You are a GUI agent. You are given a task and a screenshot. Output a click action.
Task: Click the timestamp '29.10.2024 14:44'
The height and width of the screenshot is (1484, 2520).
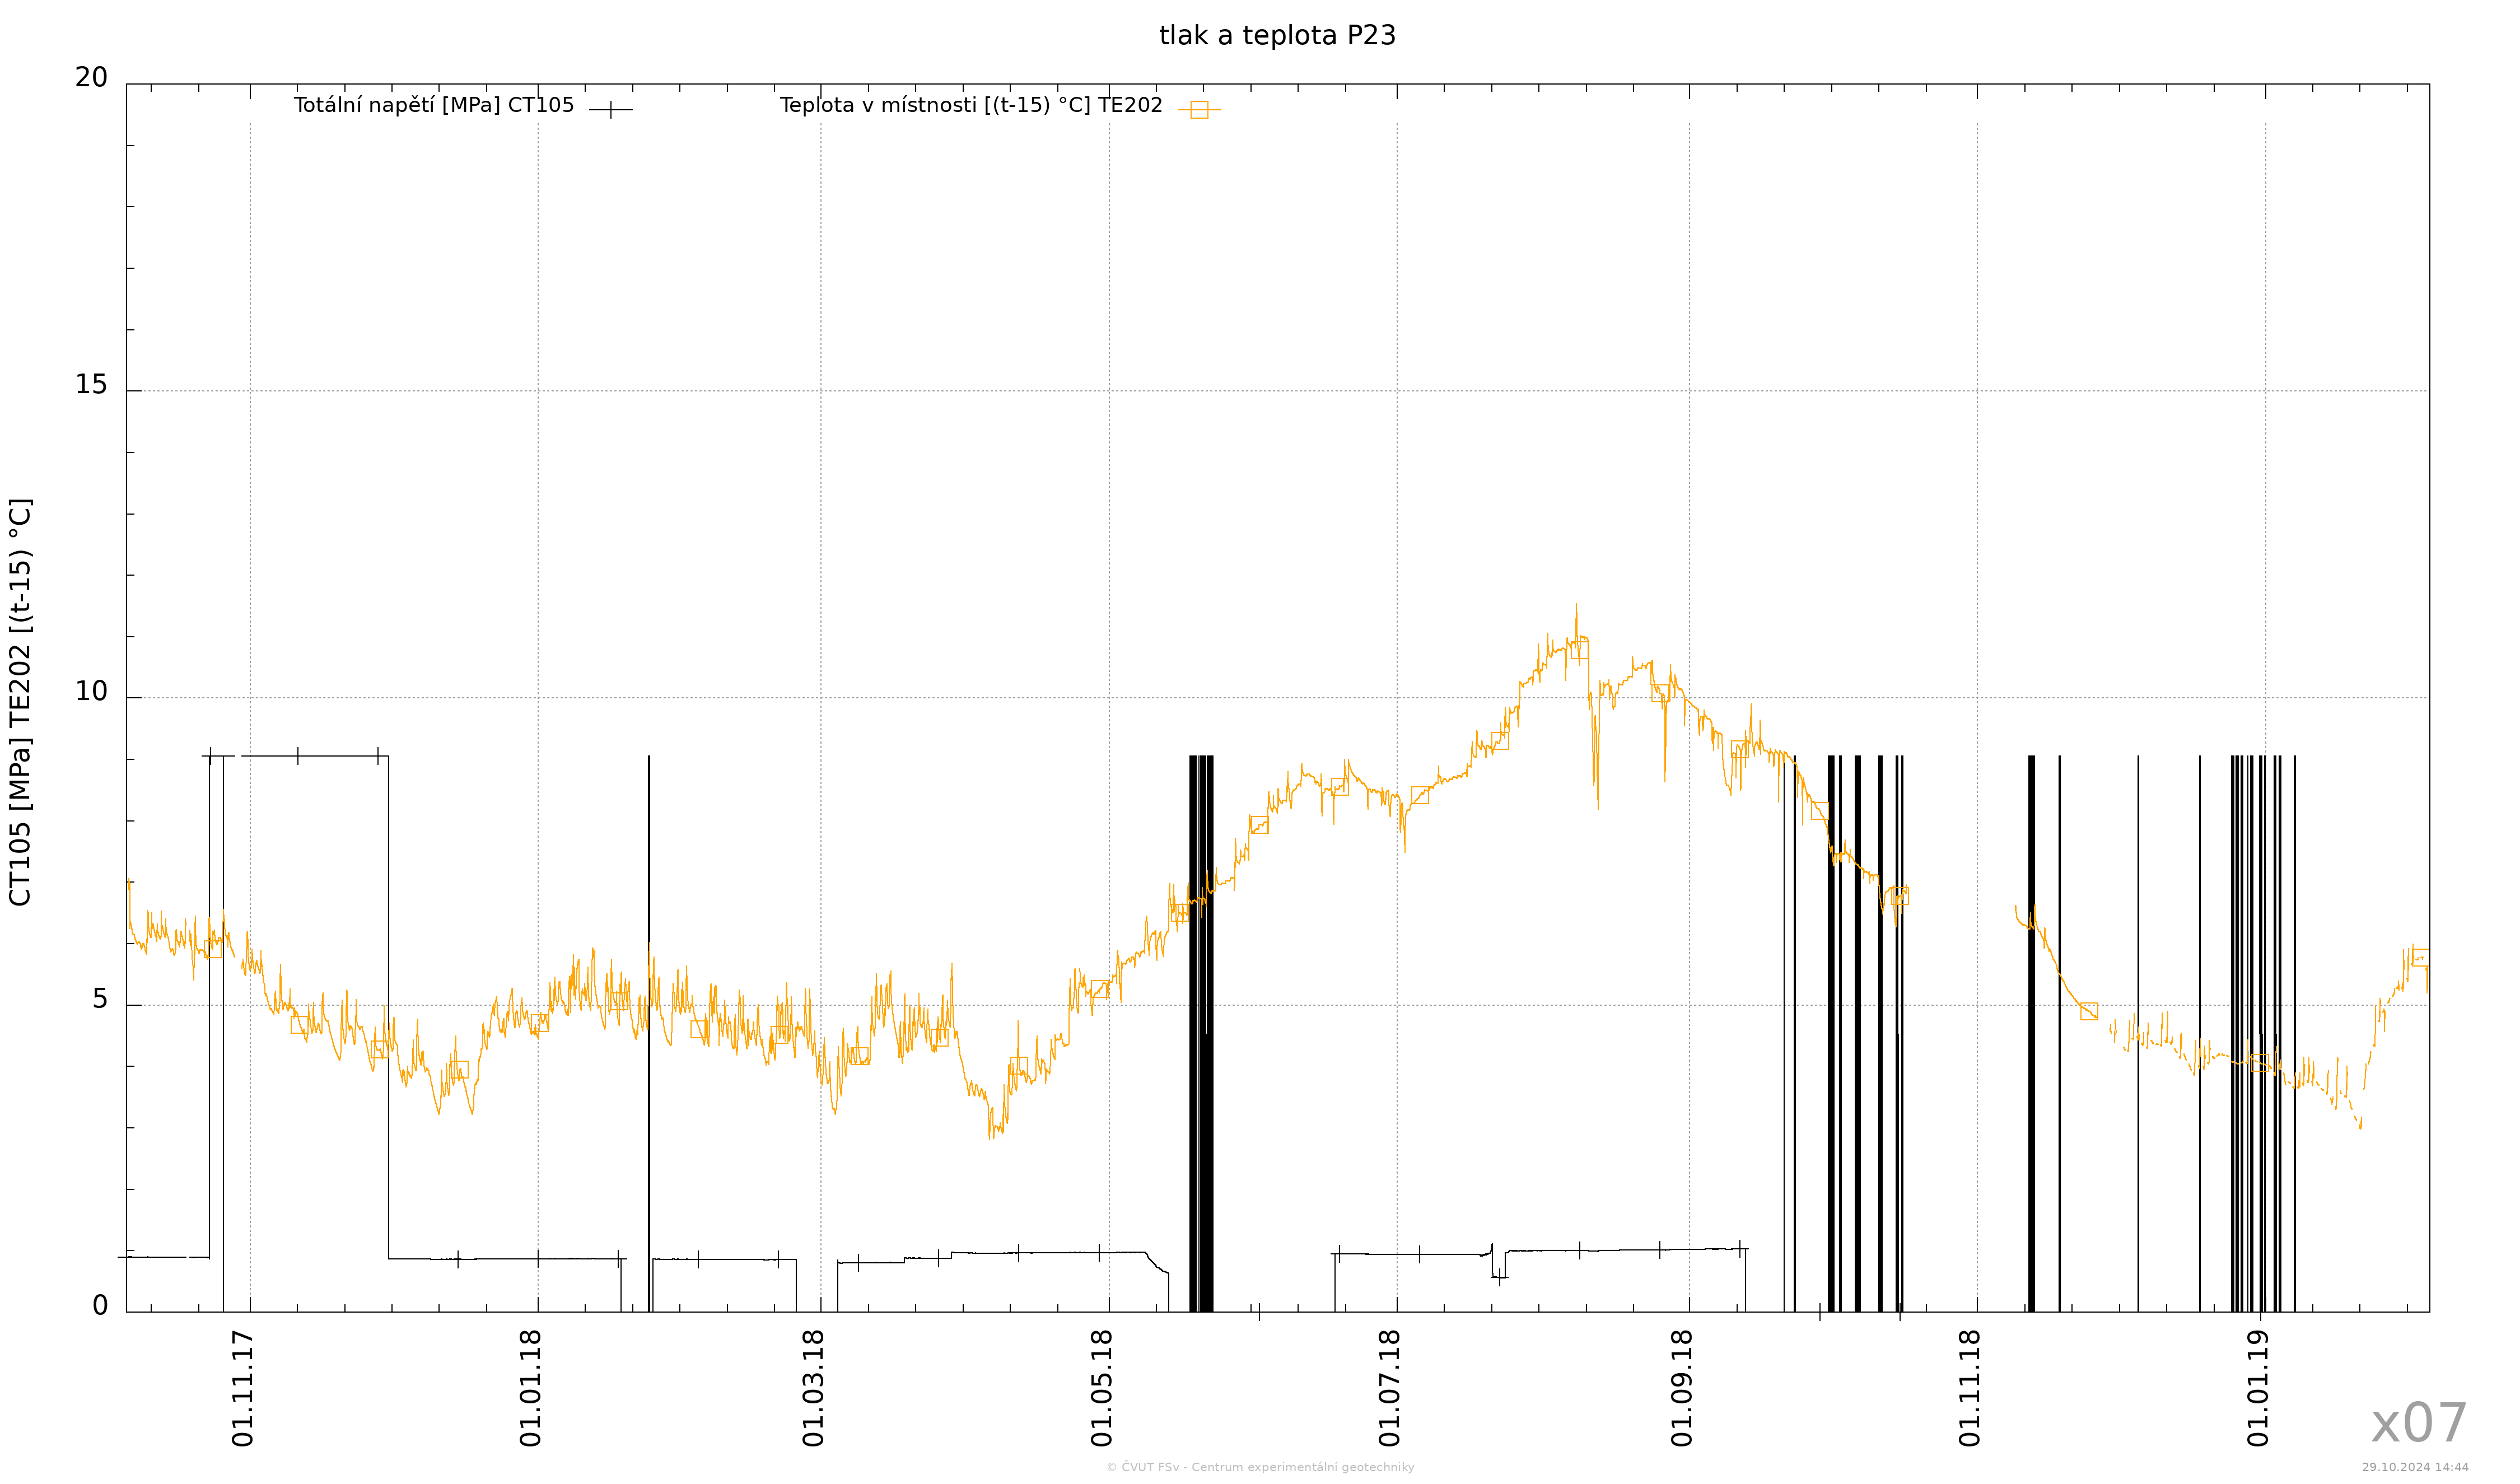(2415, 1467)
